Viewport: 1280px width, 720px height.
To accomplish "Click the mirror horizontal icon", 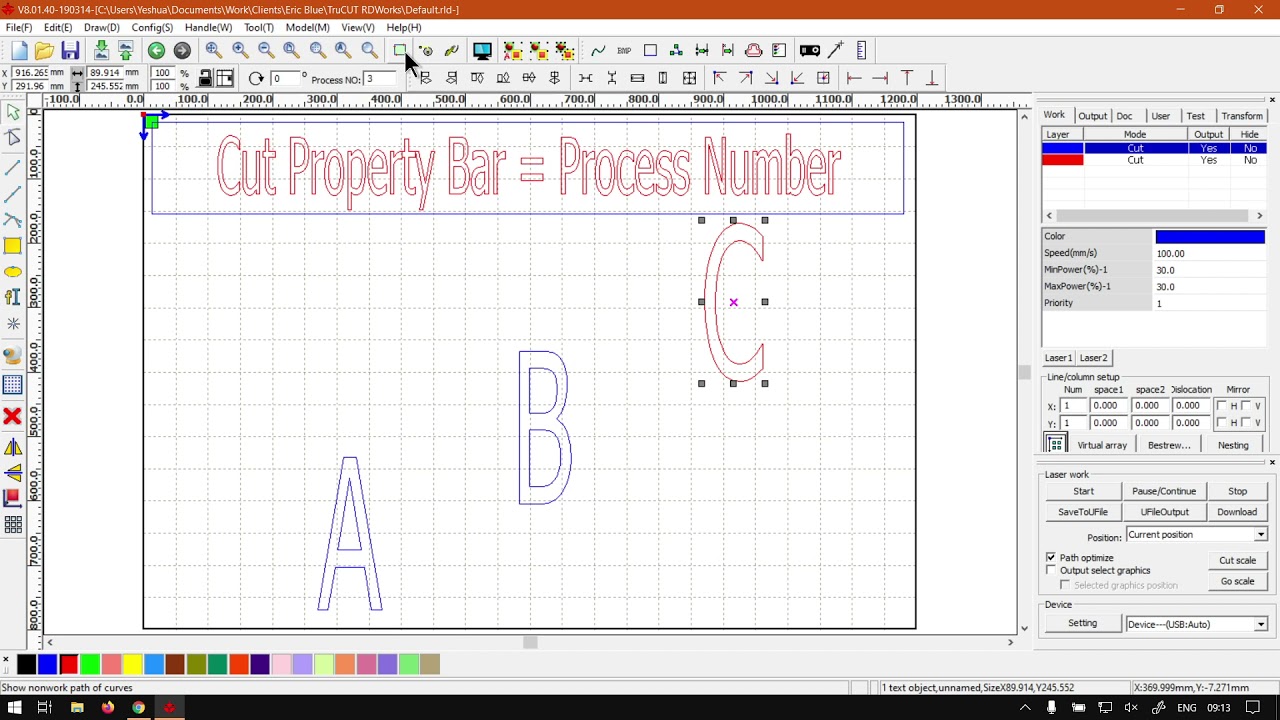I will [13, 448].
